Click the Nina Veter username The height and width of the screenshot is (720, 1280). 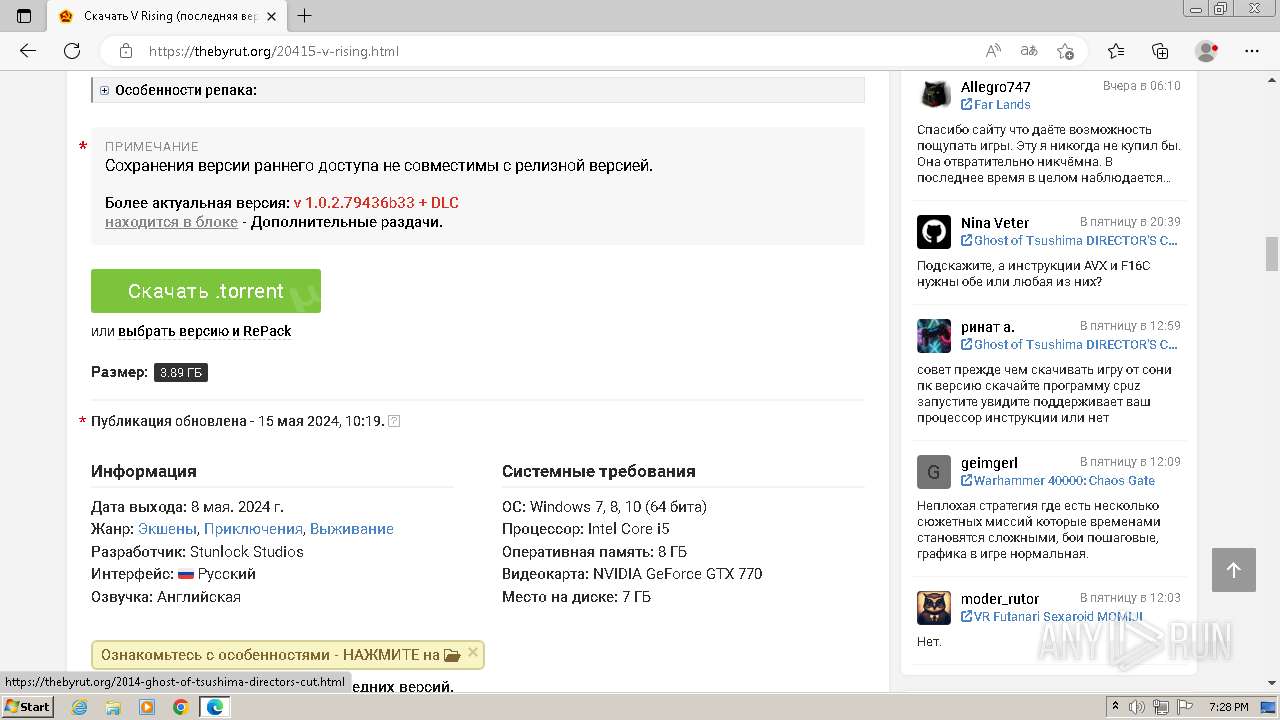tap(995, 223)
